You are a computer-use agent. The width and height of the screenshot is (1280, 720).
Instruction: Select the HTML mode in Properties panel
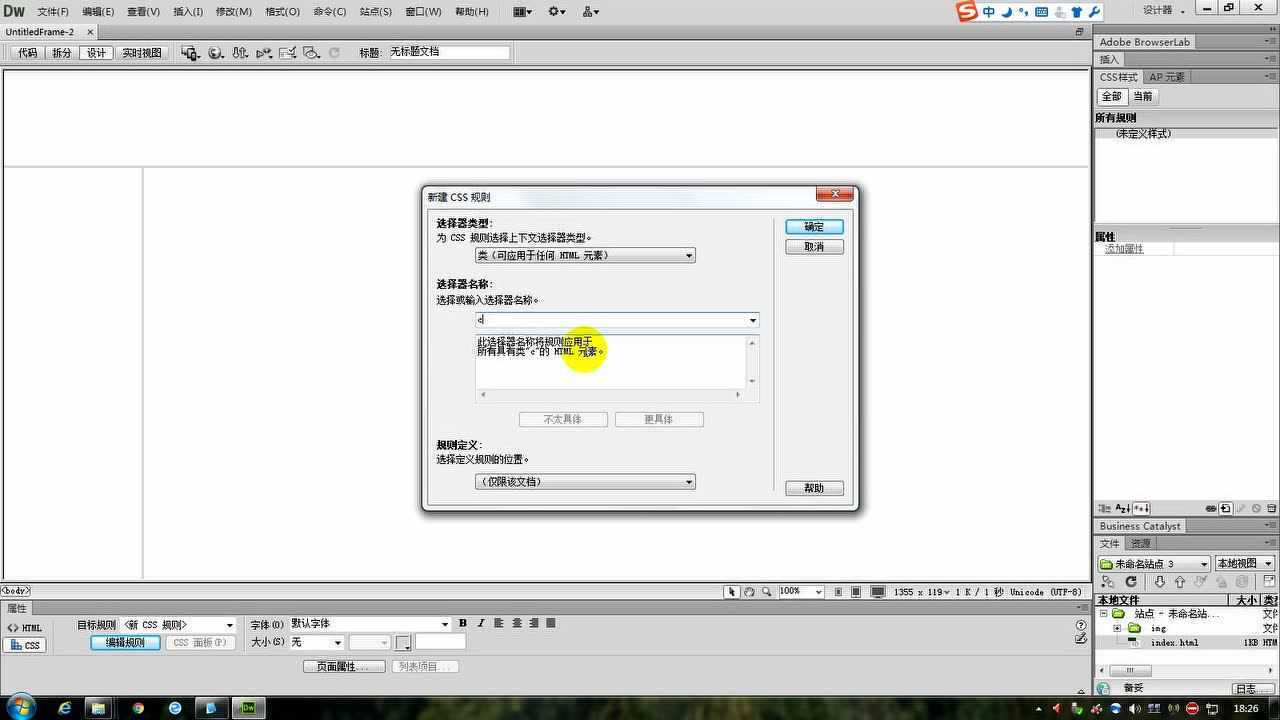point(25,628)
